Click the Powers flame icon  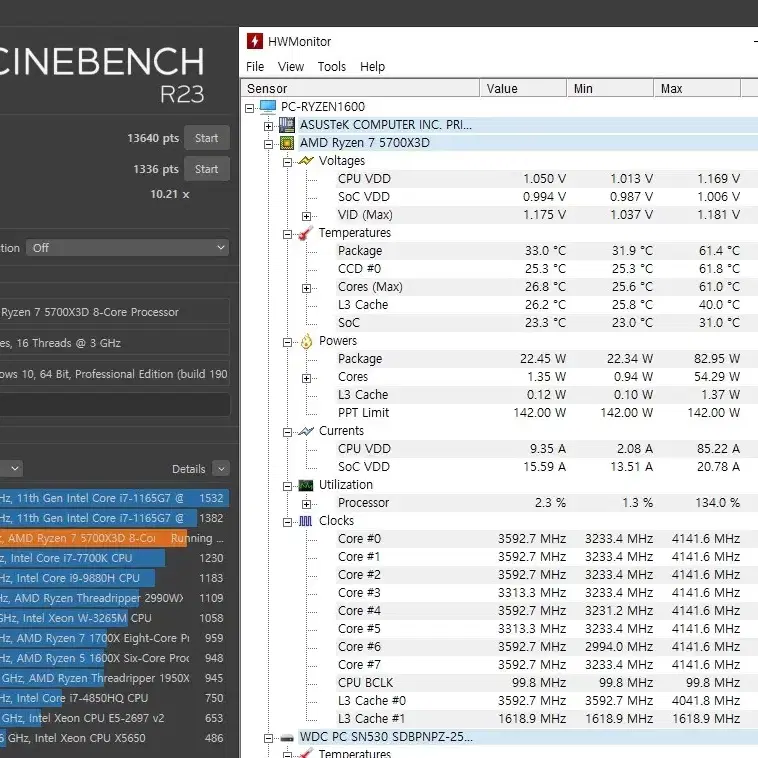(x=306, y=341)
